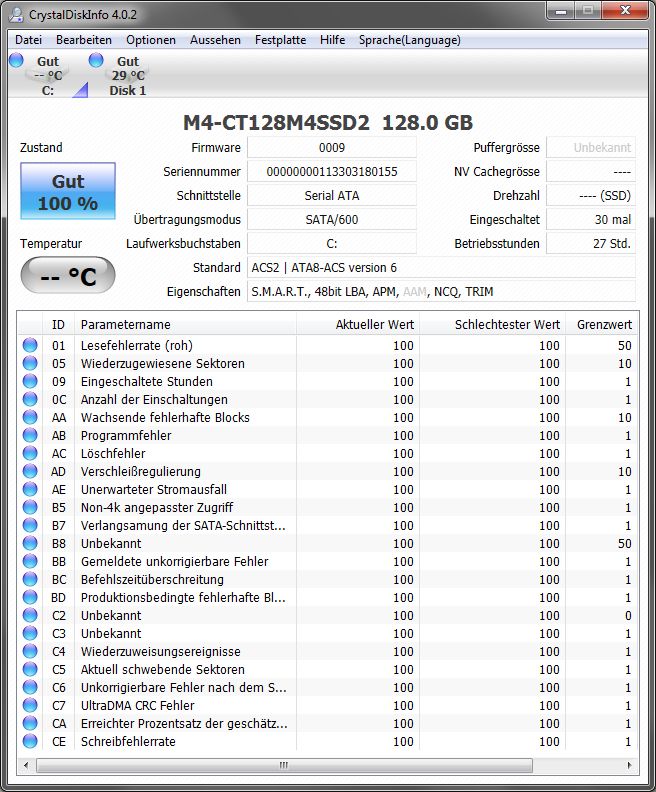Image resolution: width=656 pixels, height=792 pixels.
Task: Click the status orb for Wiederzuweisungsereignisse
Action: click(30, 652)
